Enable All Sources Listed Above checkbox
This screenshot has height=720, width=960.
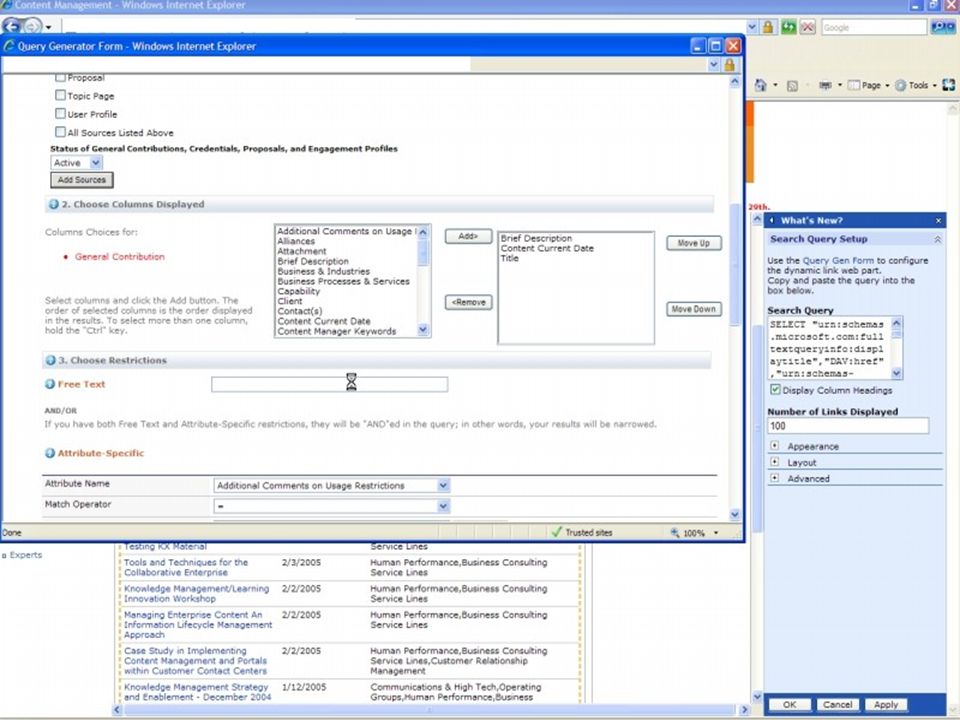(60, 132)
